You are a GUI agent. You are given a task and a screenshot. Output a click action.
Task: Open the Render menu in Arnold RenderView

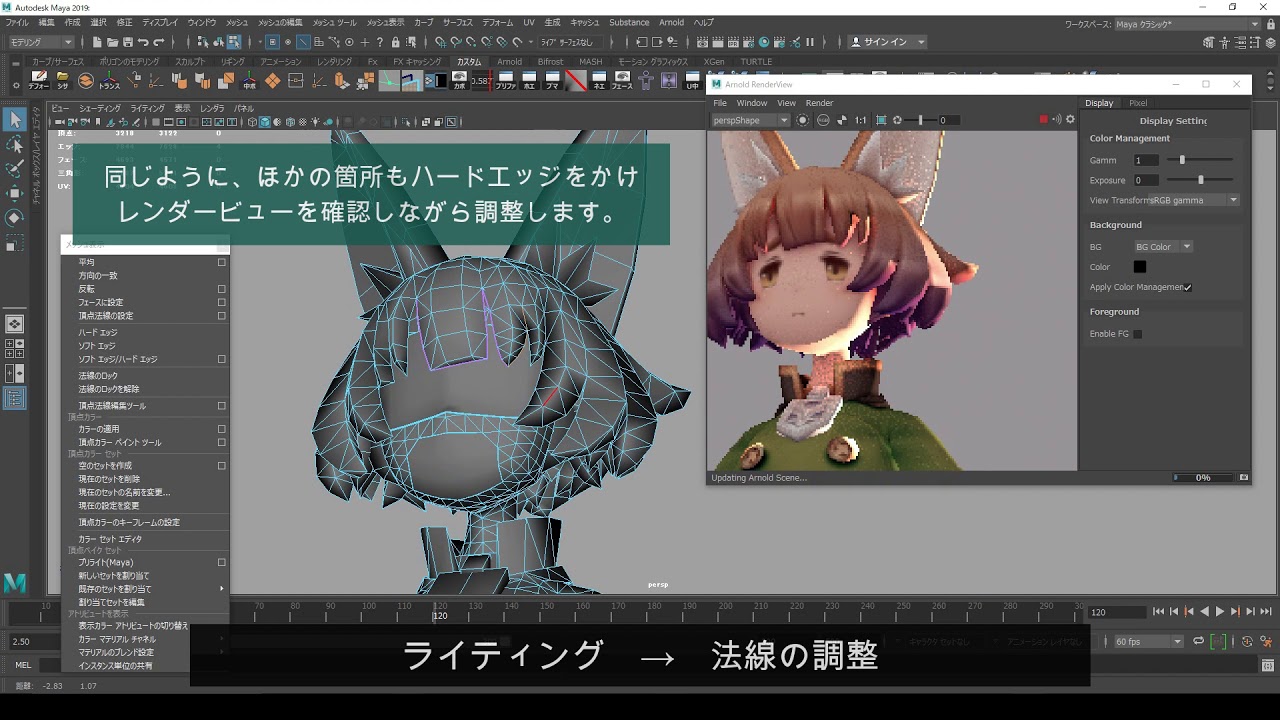(819, 103)
